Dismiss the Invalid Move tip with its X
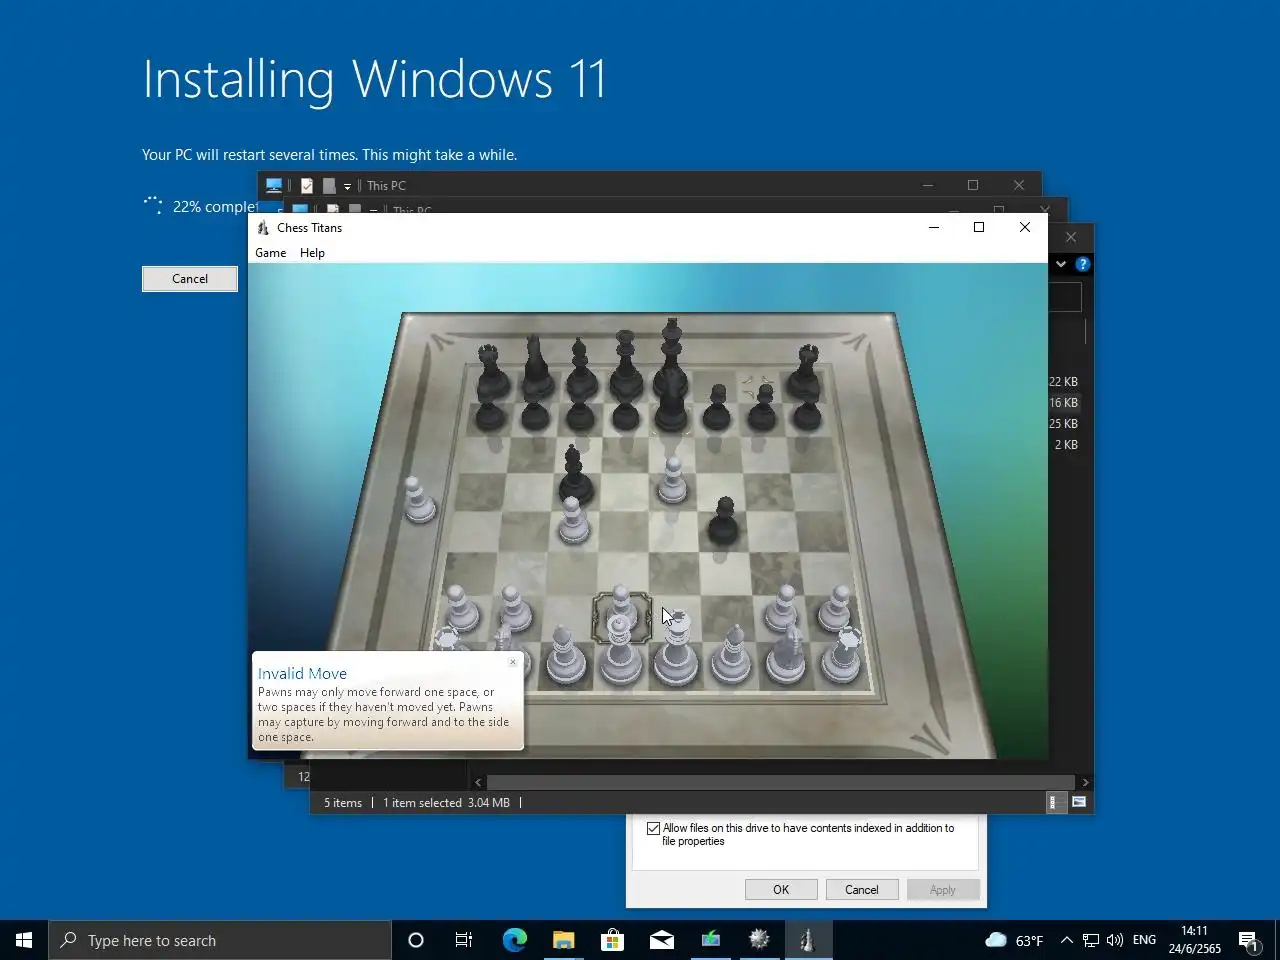This screenshot has width=1280, height=960. 513,662
